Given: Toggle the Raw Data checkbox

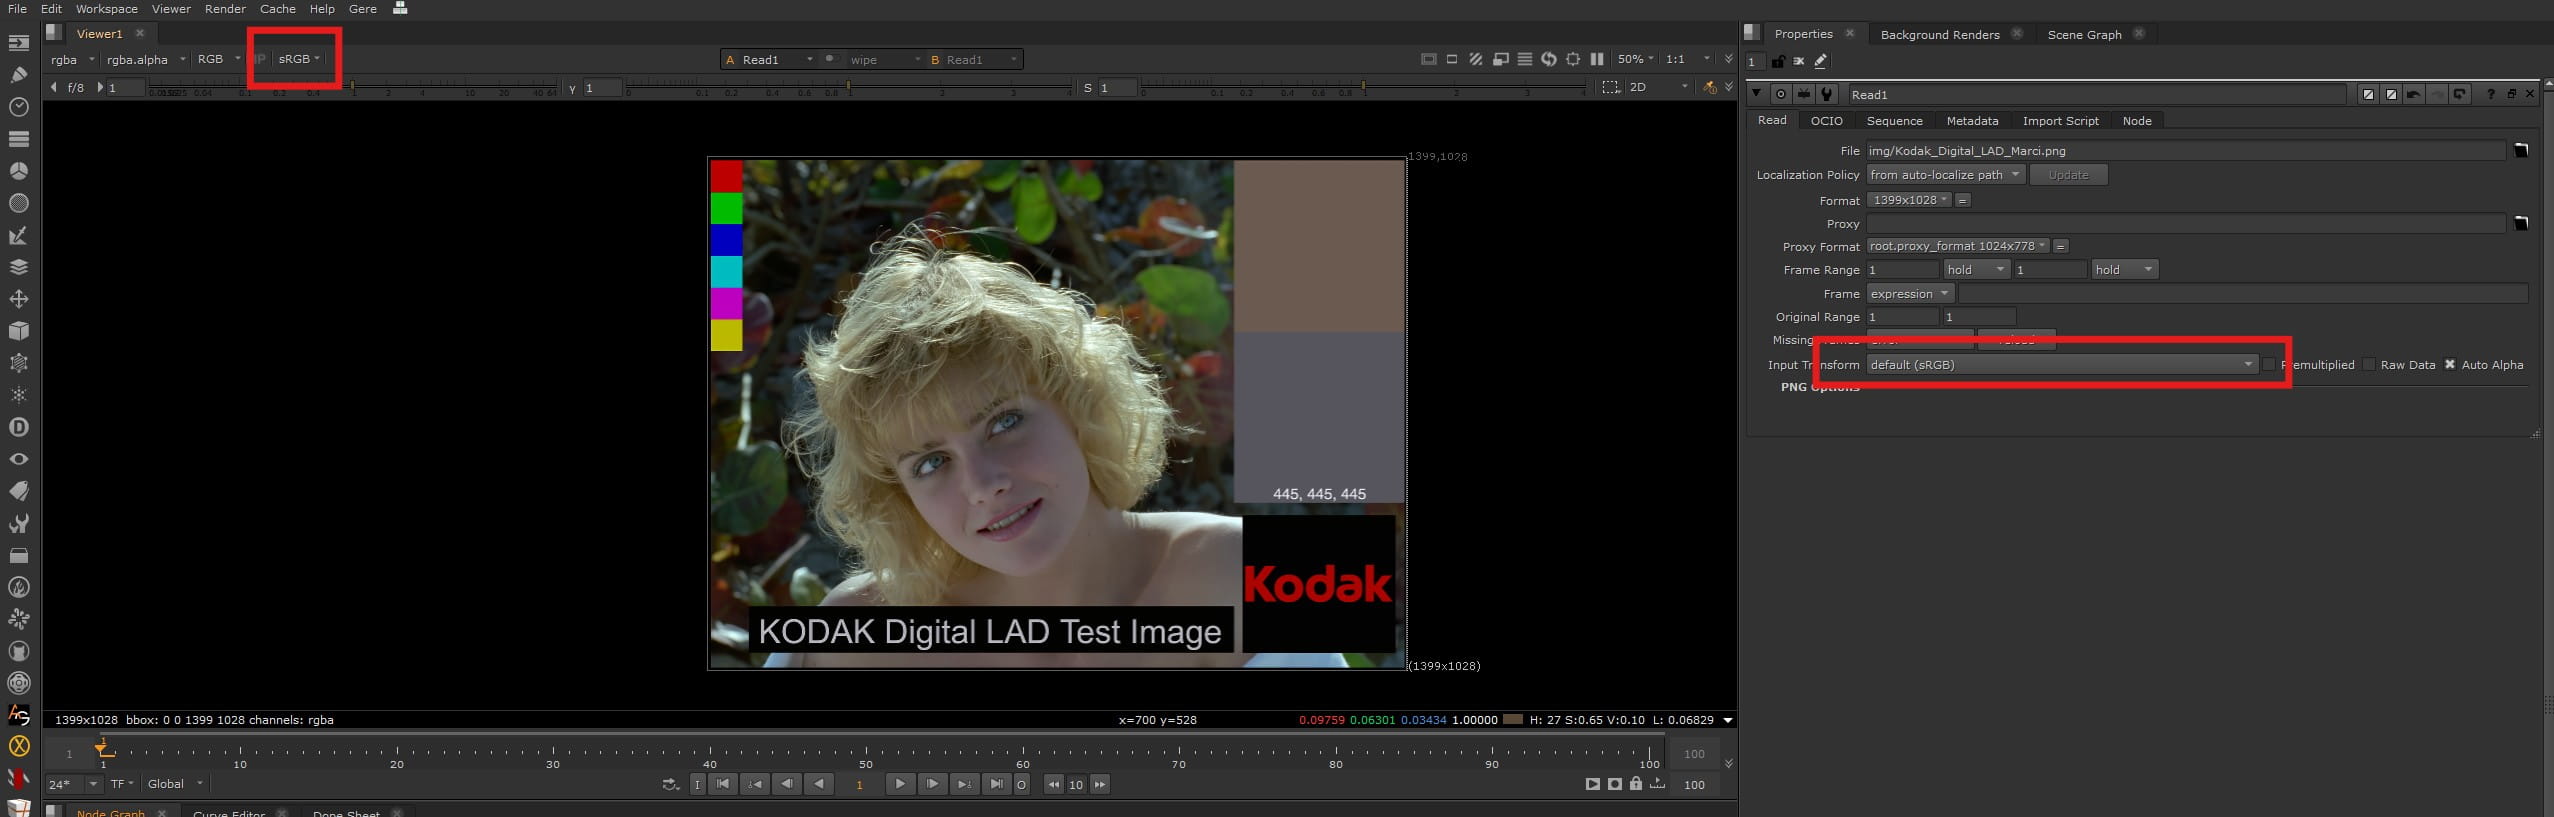Looking at the screenshot, I should (x=2369, y=365).
